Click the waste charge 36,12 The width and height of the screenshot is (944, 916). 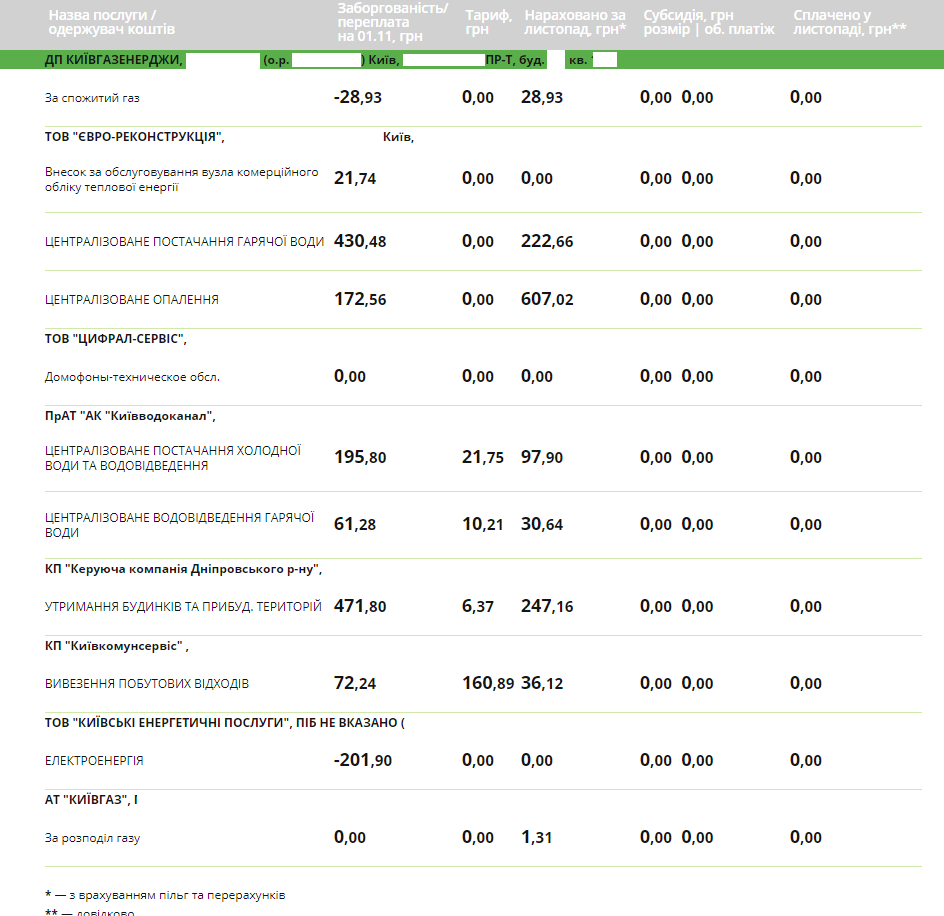542,683
